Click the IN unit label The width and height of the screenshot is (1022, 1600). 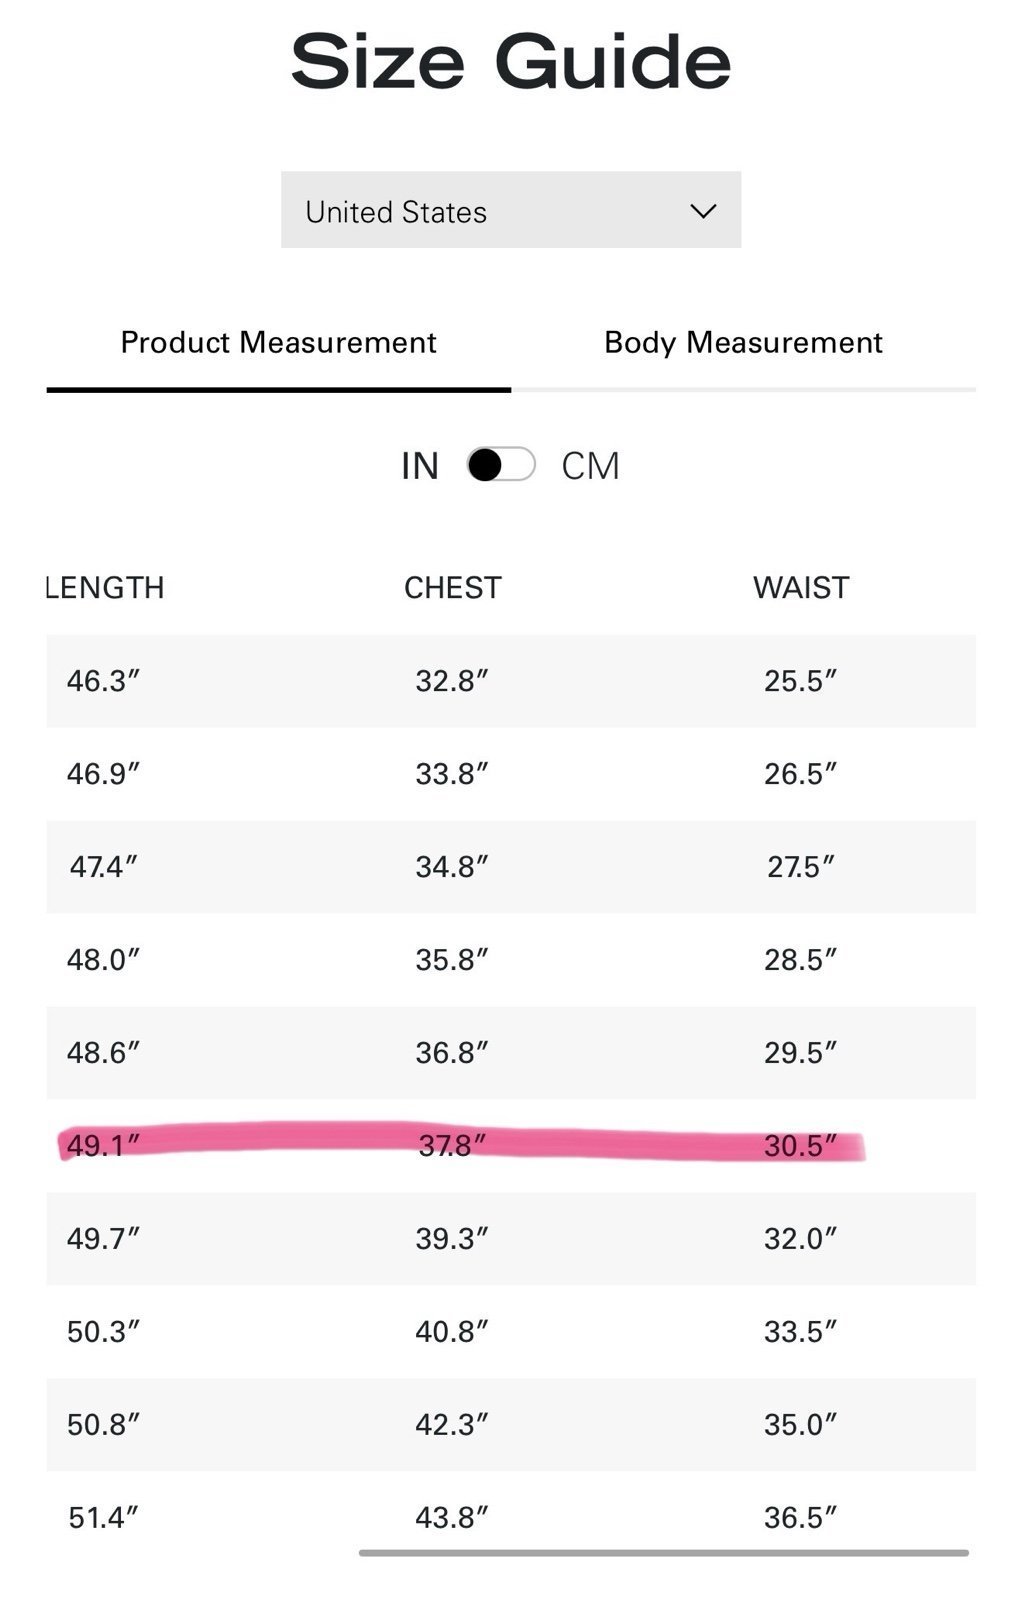420,466
